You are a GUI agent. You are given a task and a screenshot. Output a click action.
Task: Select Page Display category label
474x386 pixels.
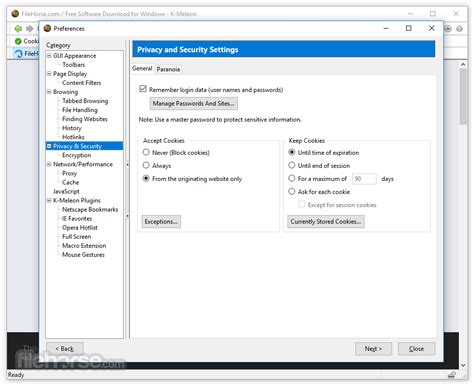coord(70,74)
